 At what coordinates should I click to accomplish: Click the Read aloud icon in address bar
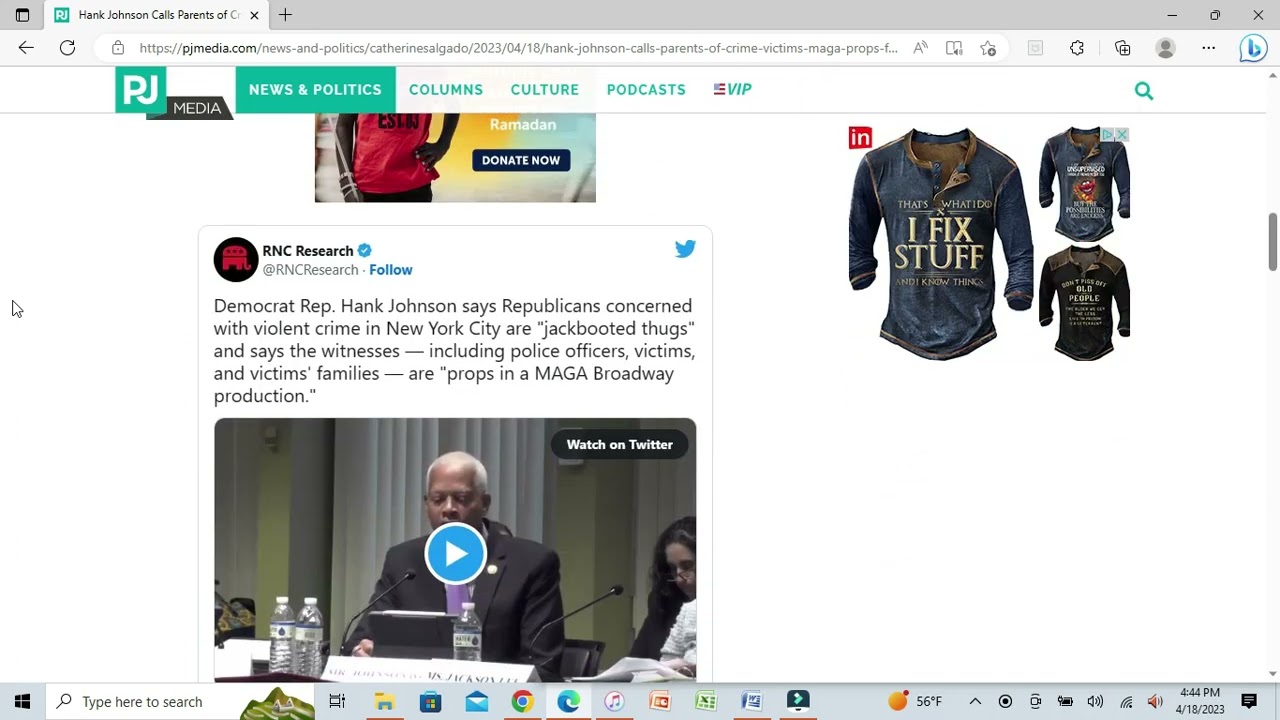[920, 48]
